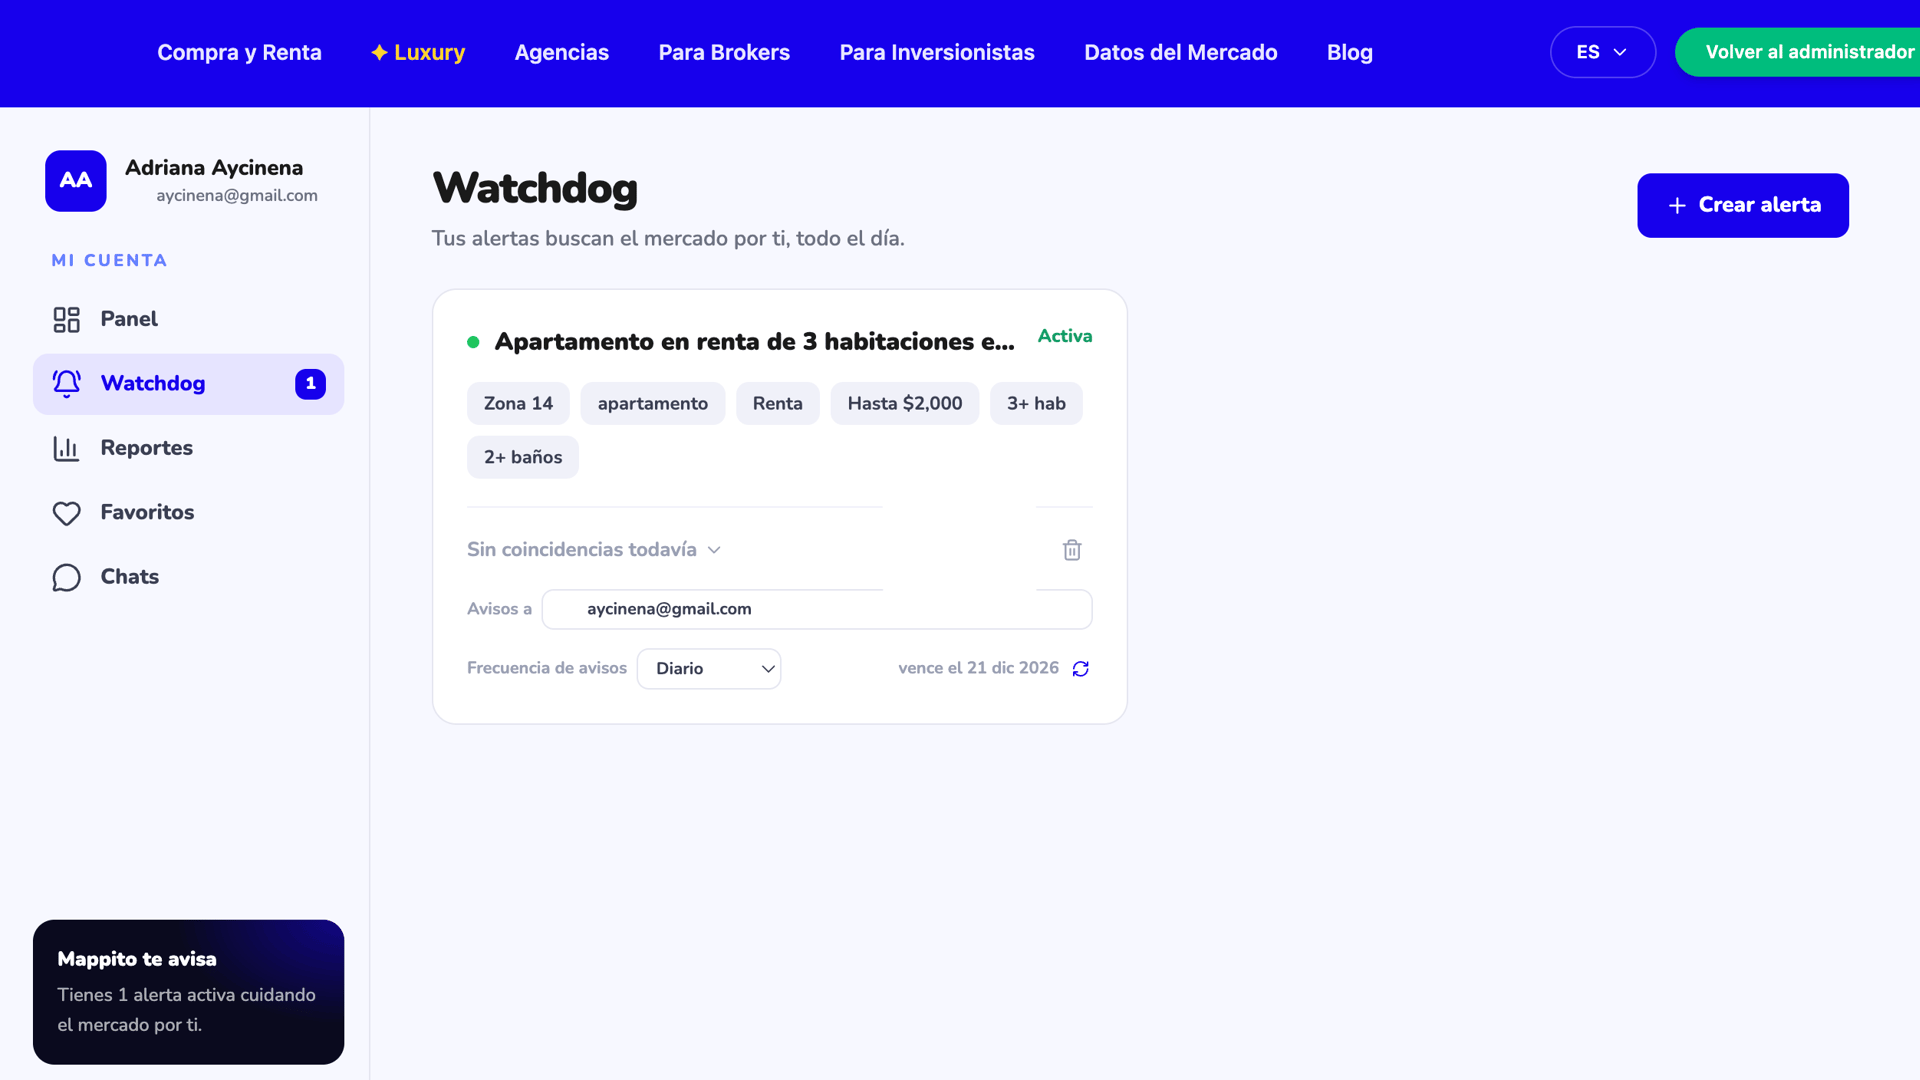Click the 3+ hab filter tag
Image resolution: width=1920 pixels, height=1080 pixels.
click(1036, 404)
